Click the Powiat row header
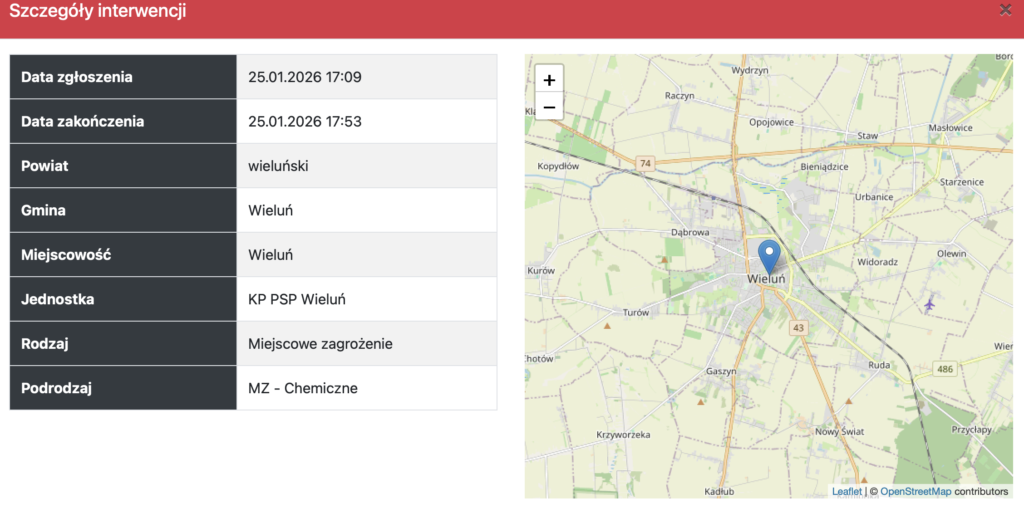Screen dimensions: 1024x508 coord(123,166)
